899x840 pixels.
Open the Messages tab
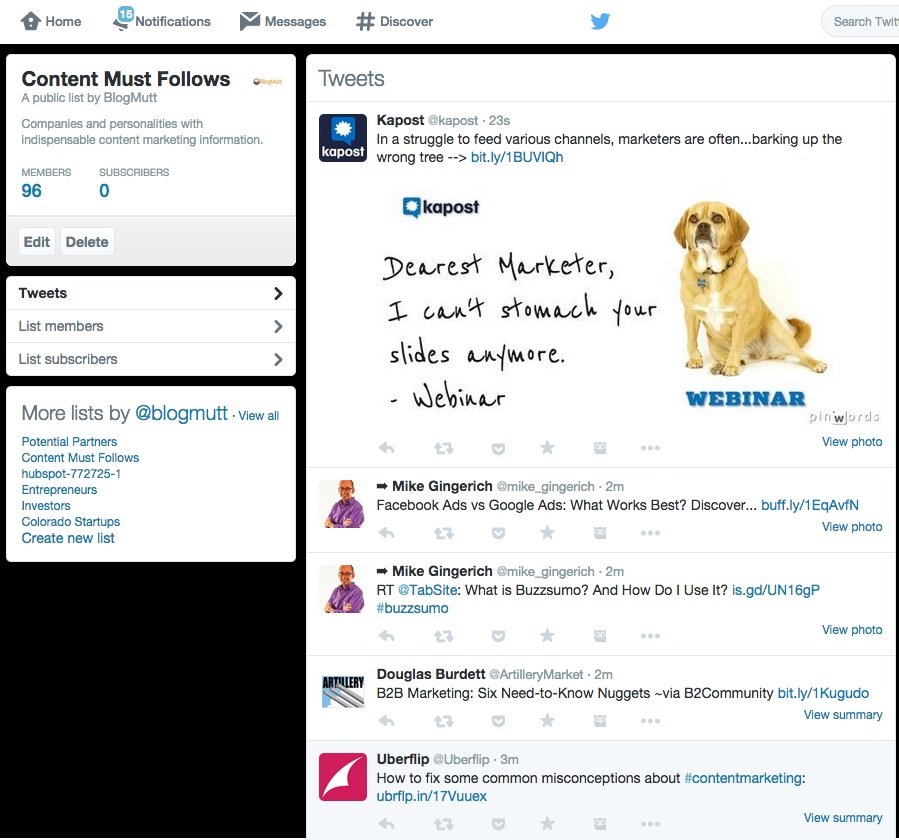point(283,21)
